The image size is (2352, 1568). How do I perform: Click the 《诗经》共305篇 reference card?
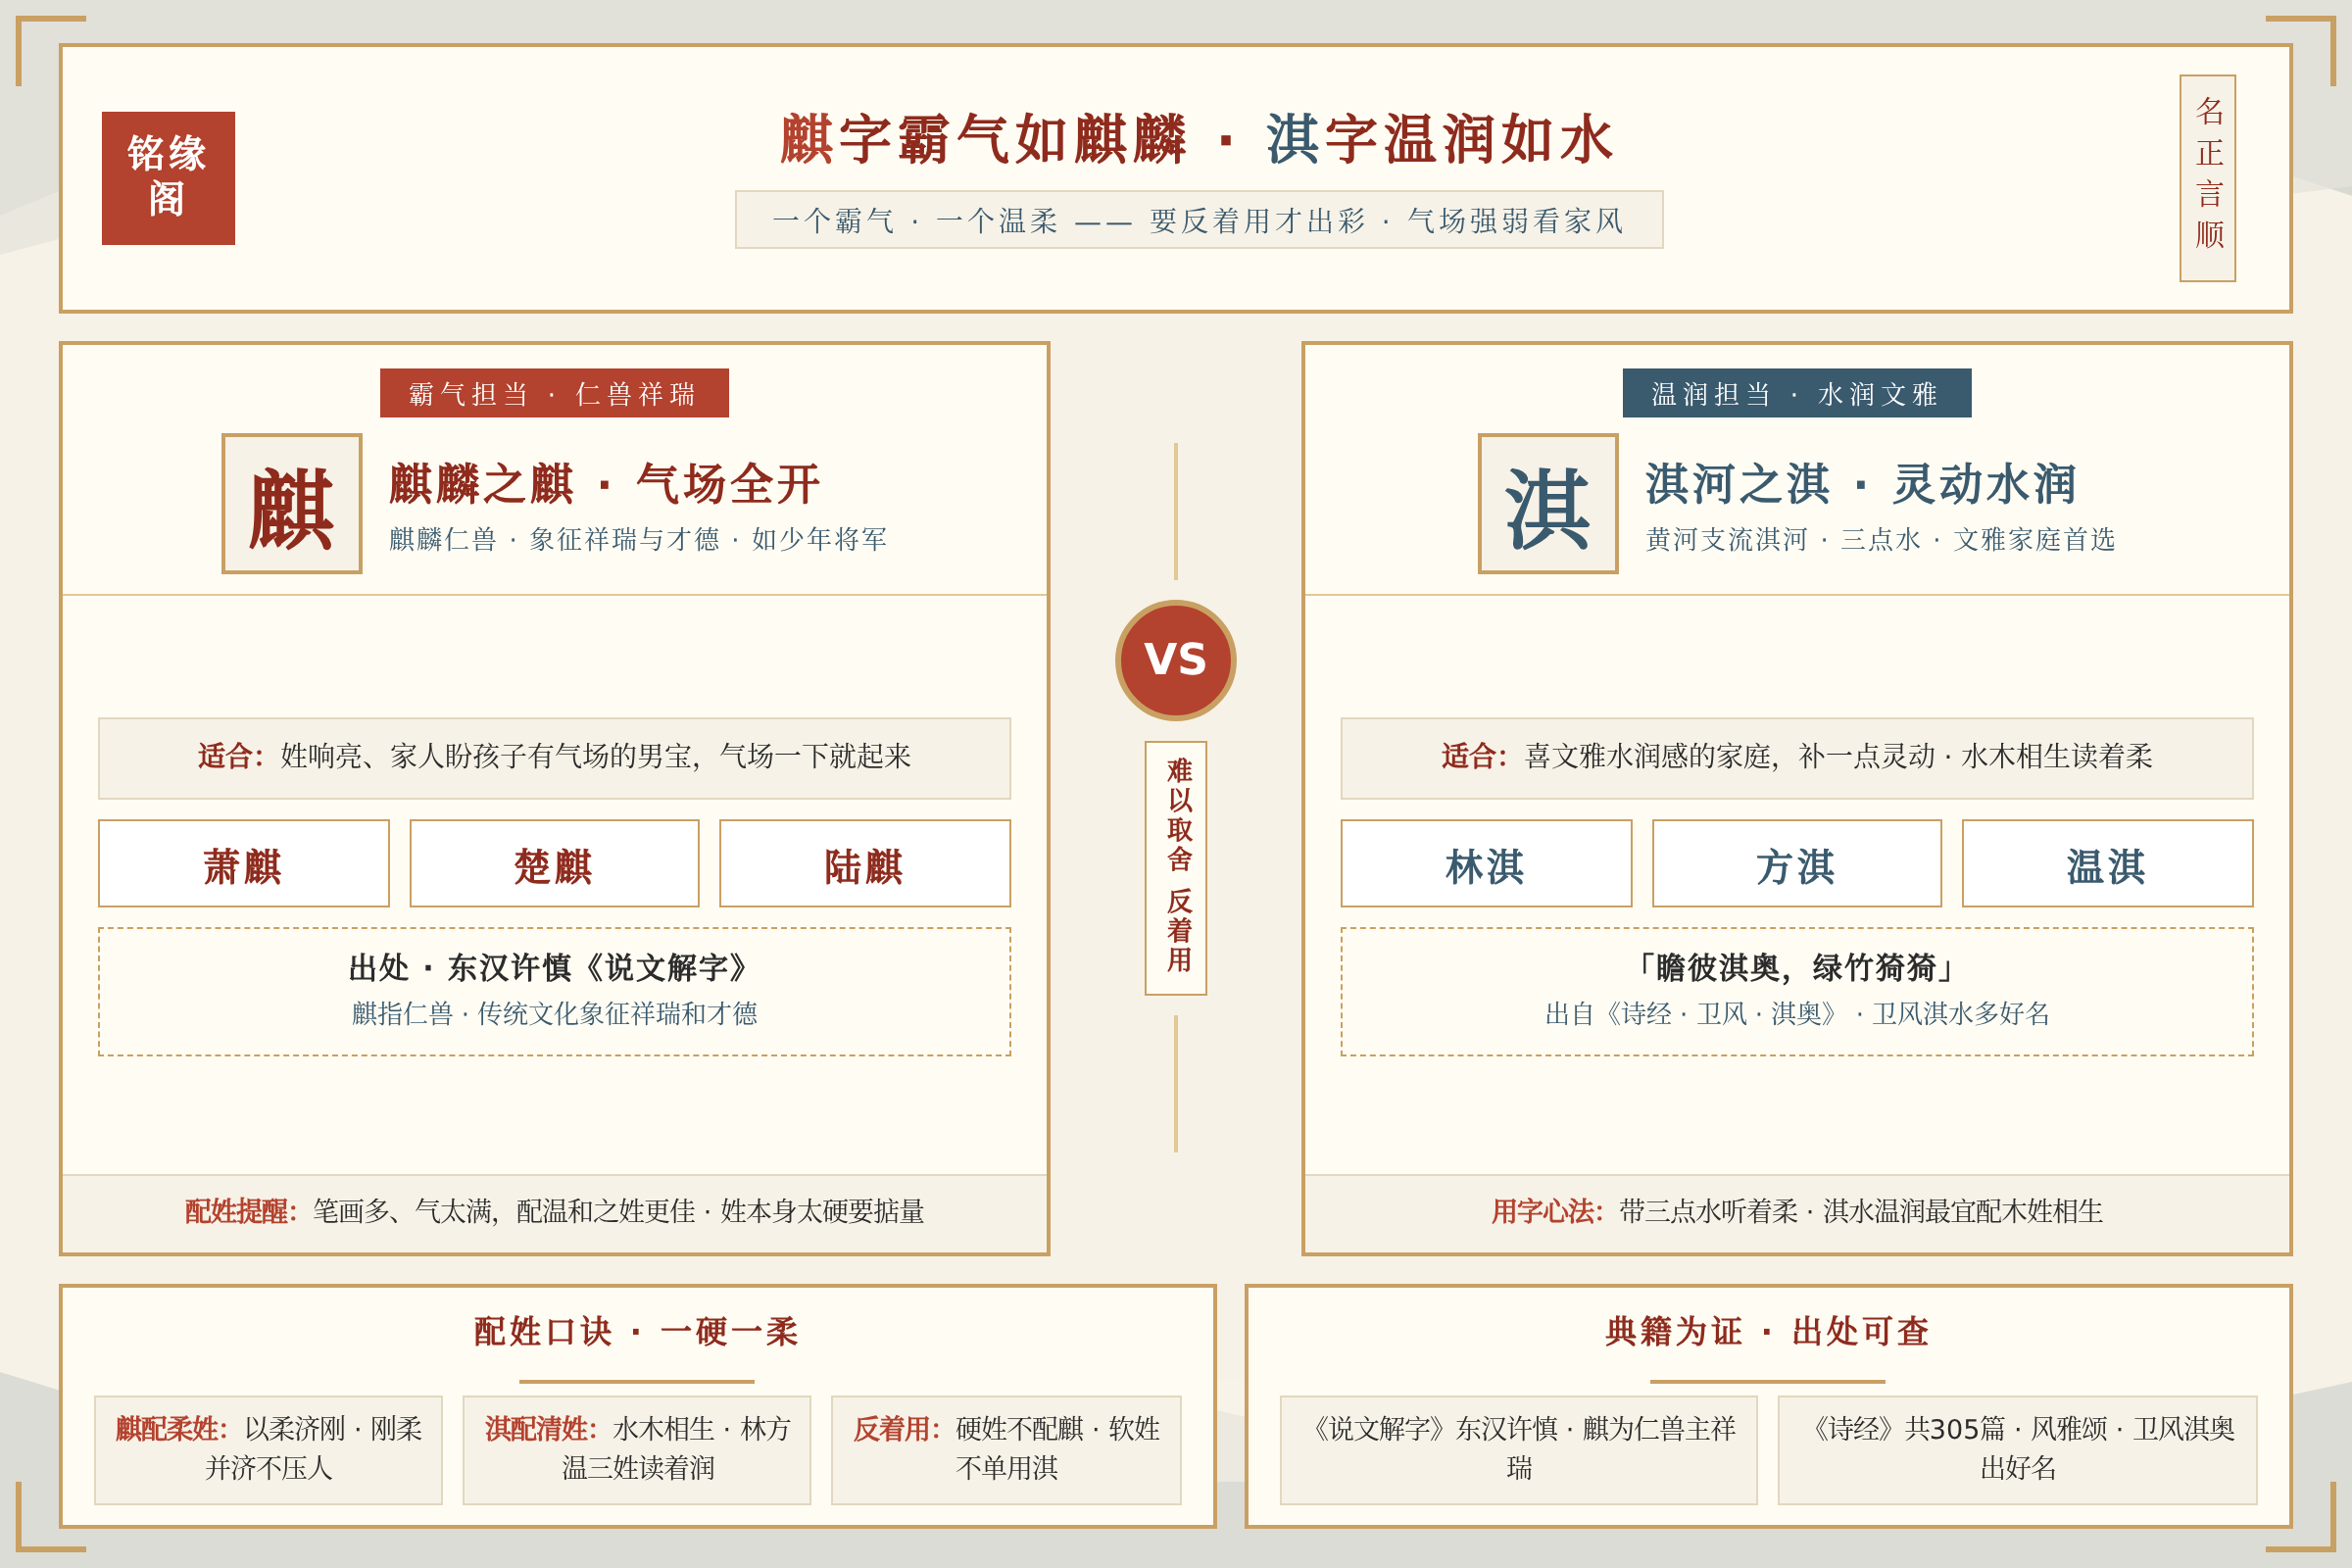pos(2017,1450)
